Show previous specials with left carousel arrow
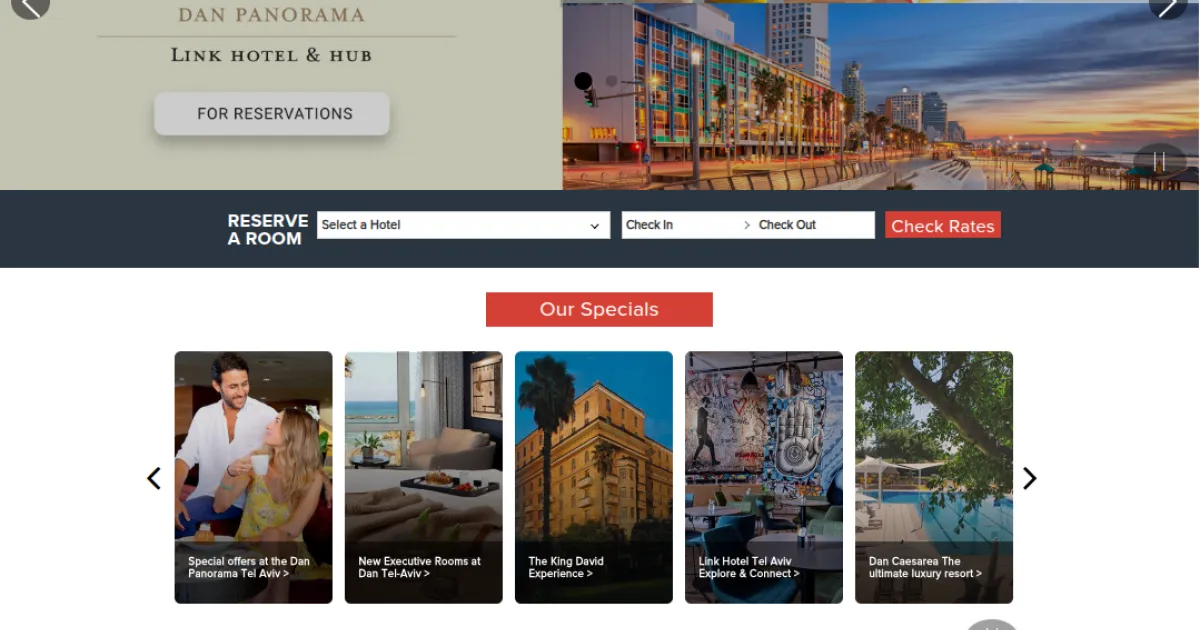The width and height of the screenshot is (1200, 630). (x=154, y=478)
